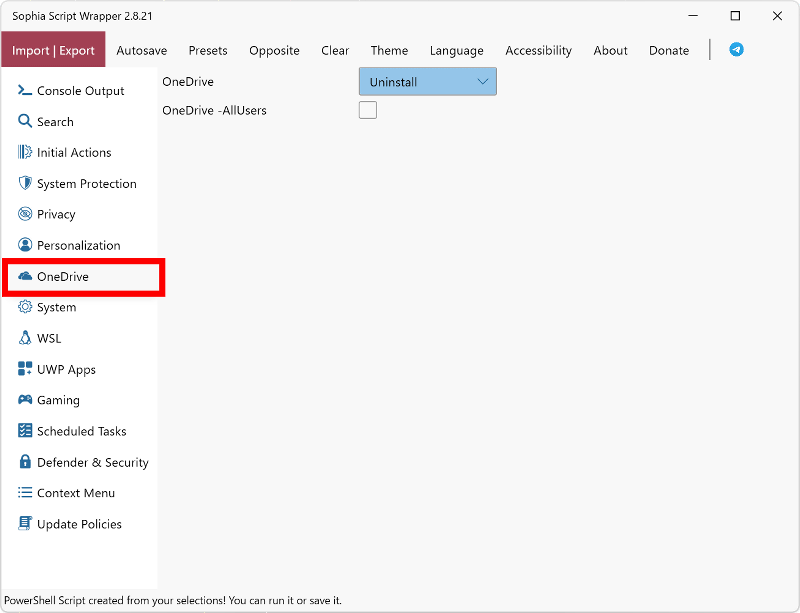Click the Search magnifier icon
Viewport: 800px width, 613px height.
25,122
